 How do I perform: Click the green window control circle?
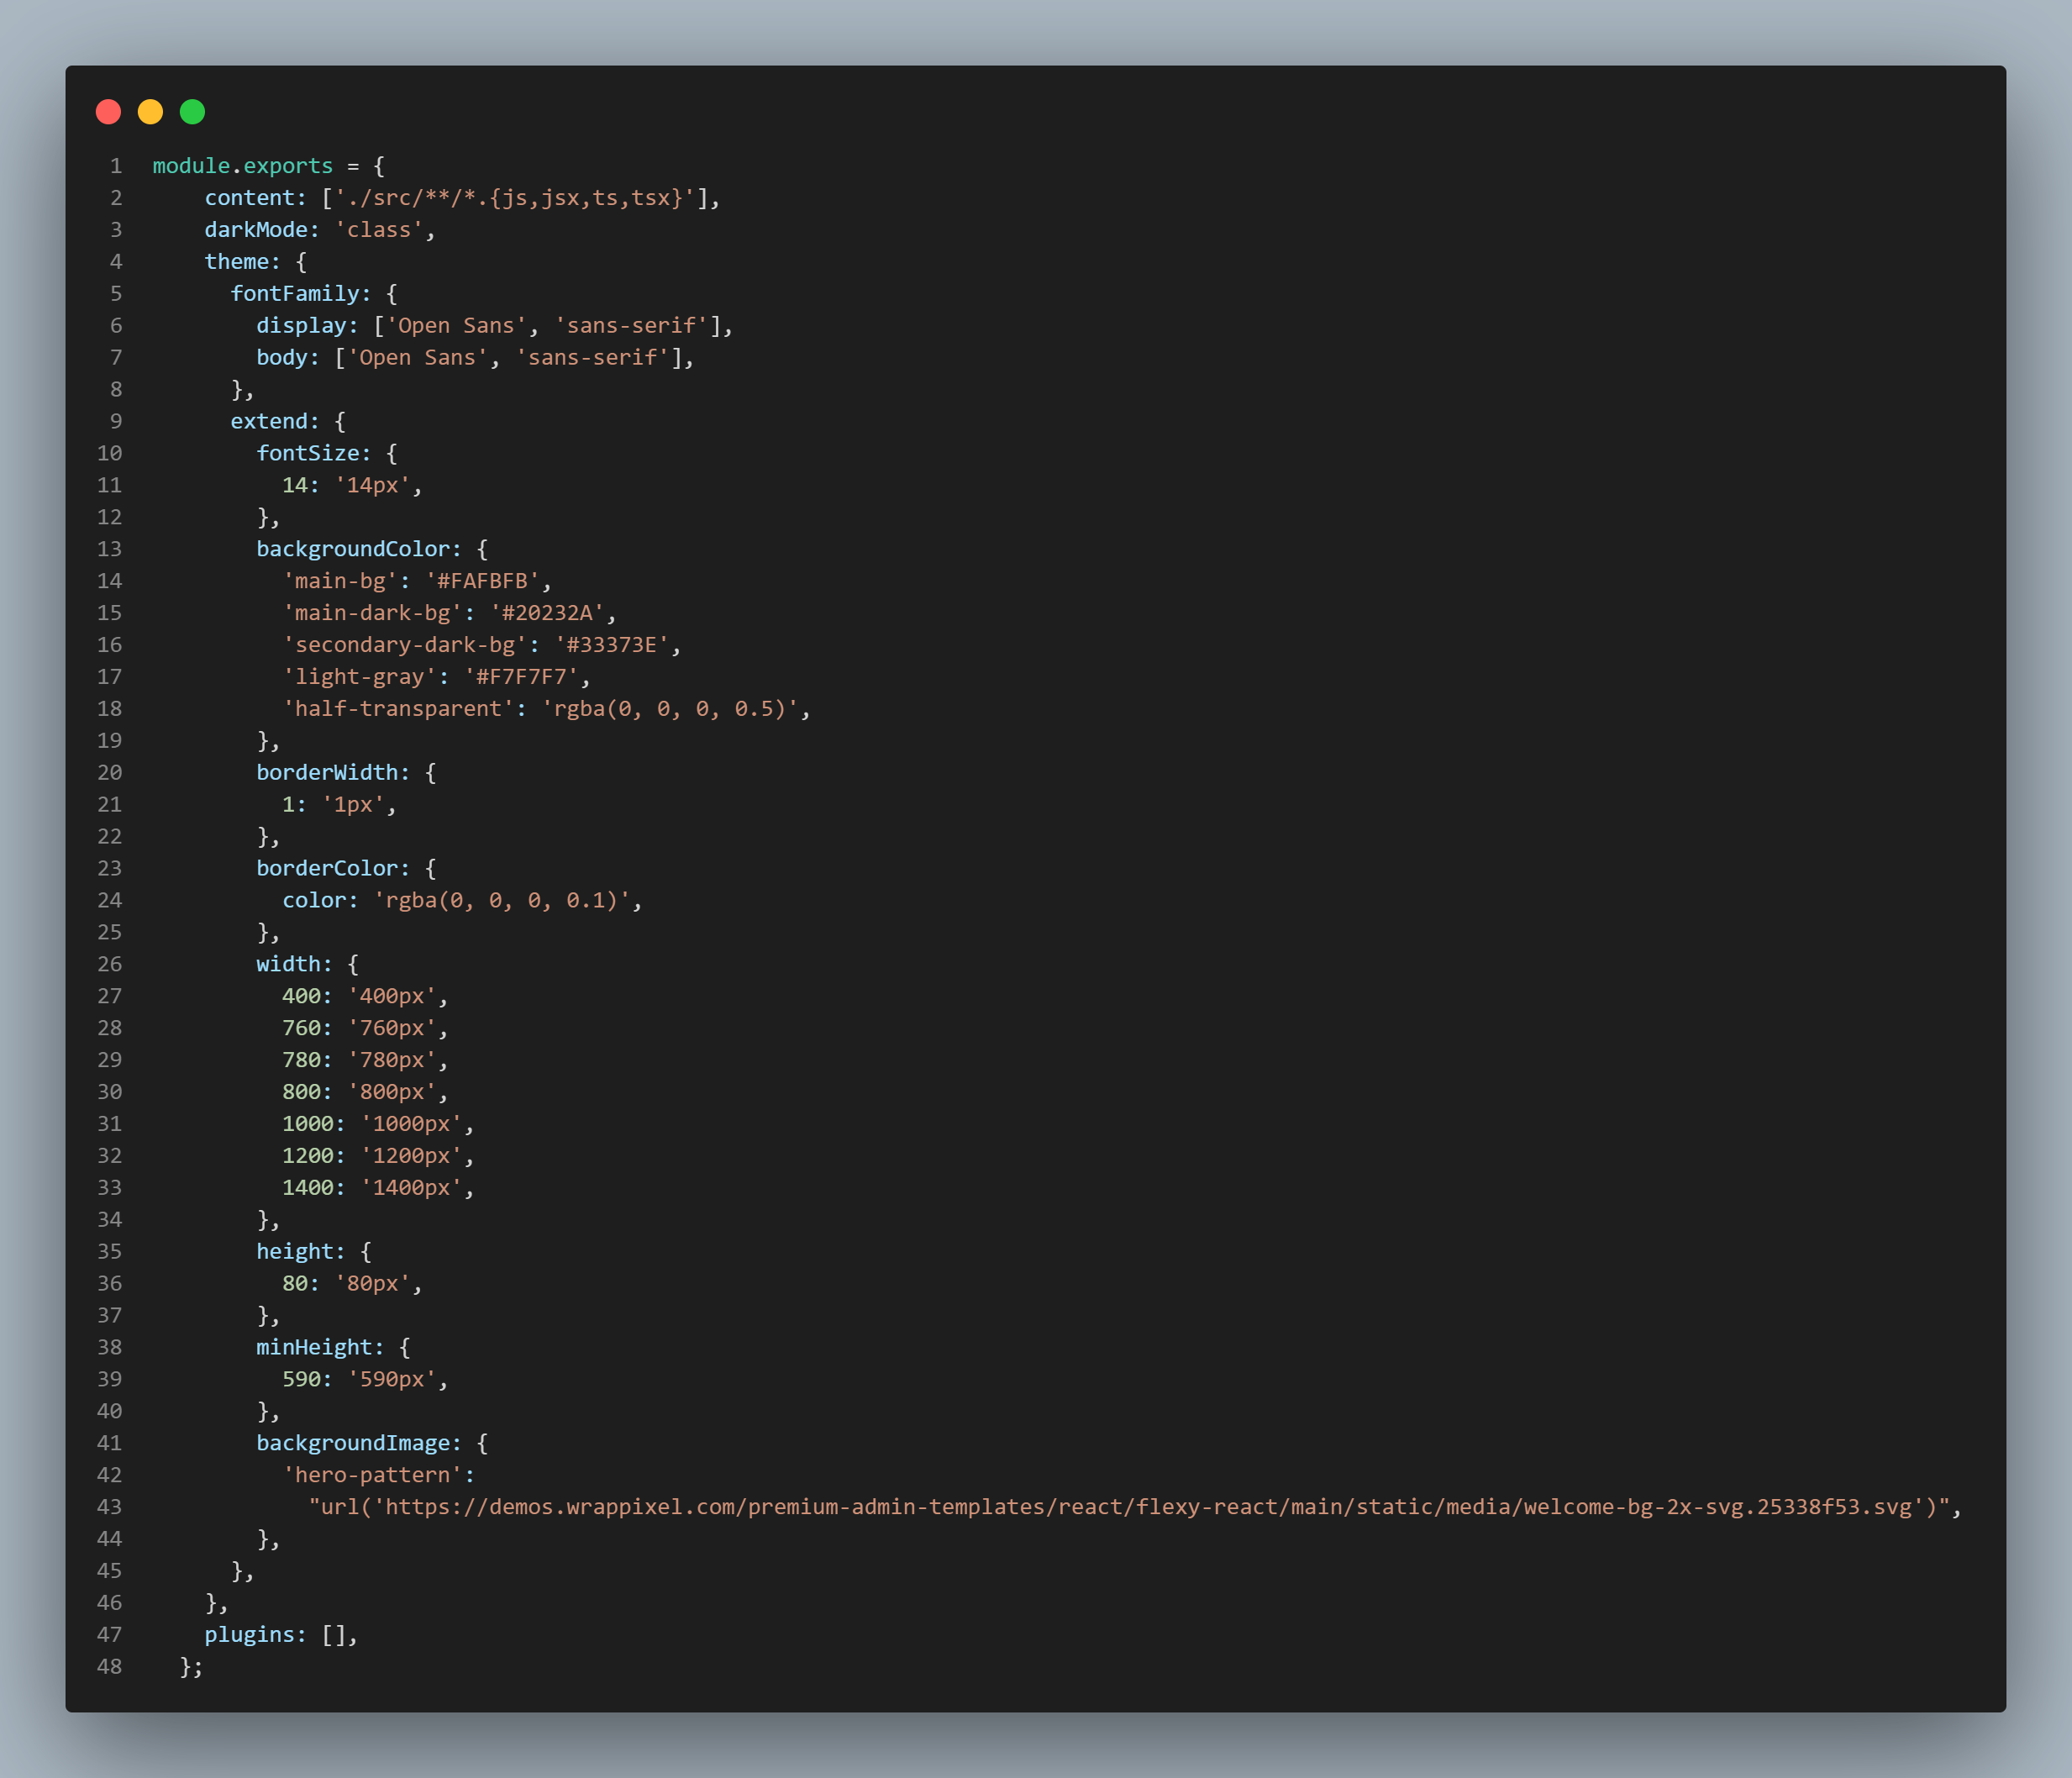(192, 113)
